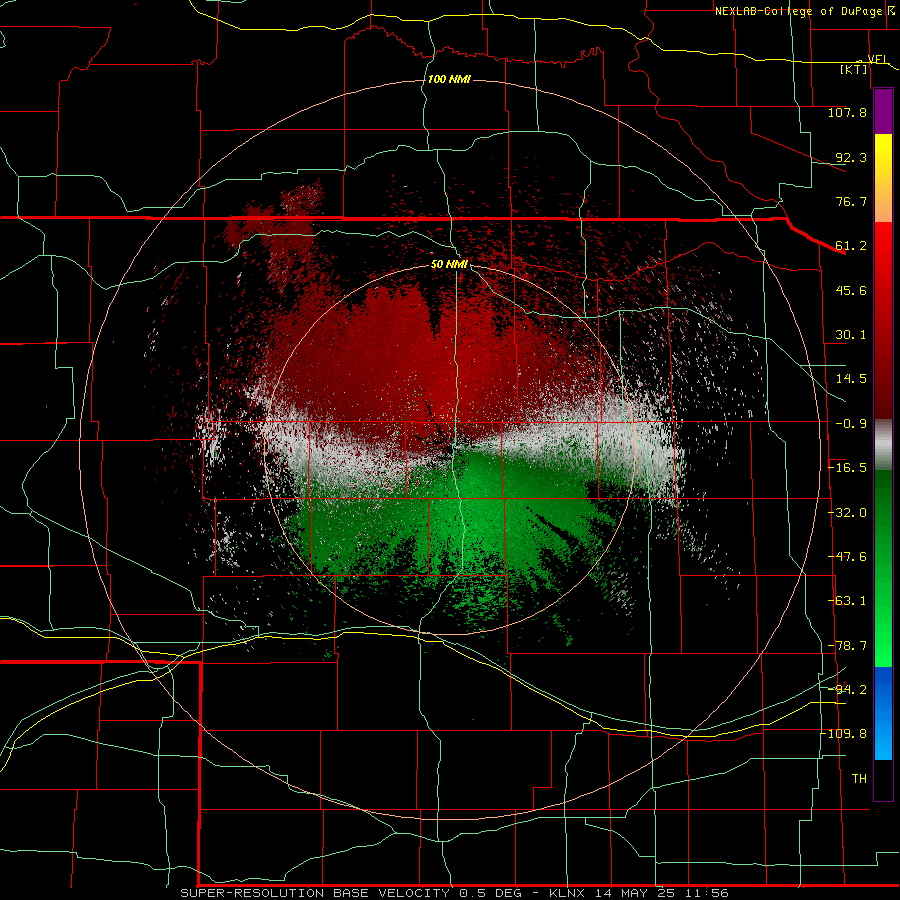Viewport: 900px width, 900px height.
Task: Click the blue segment of the color bar
Action: (x=883, y=713)
